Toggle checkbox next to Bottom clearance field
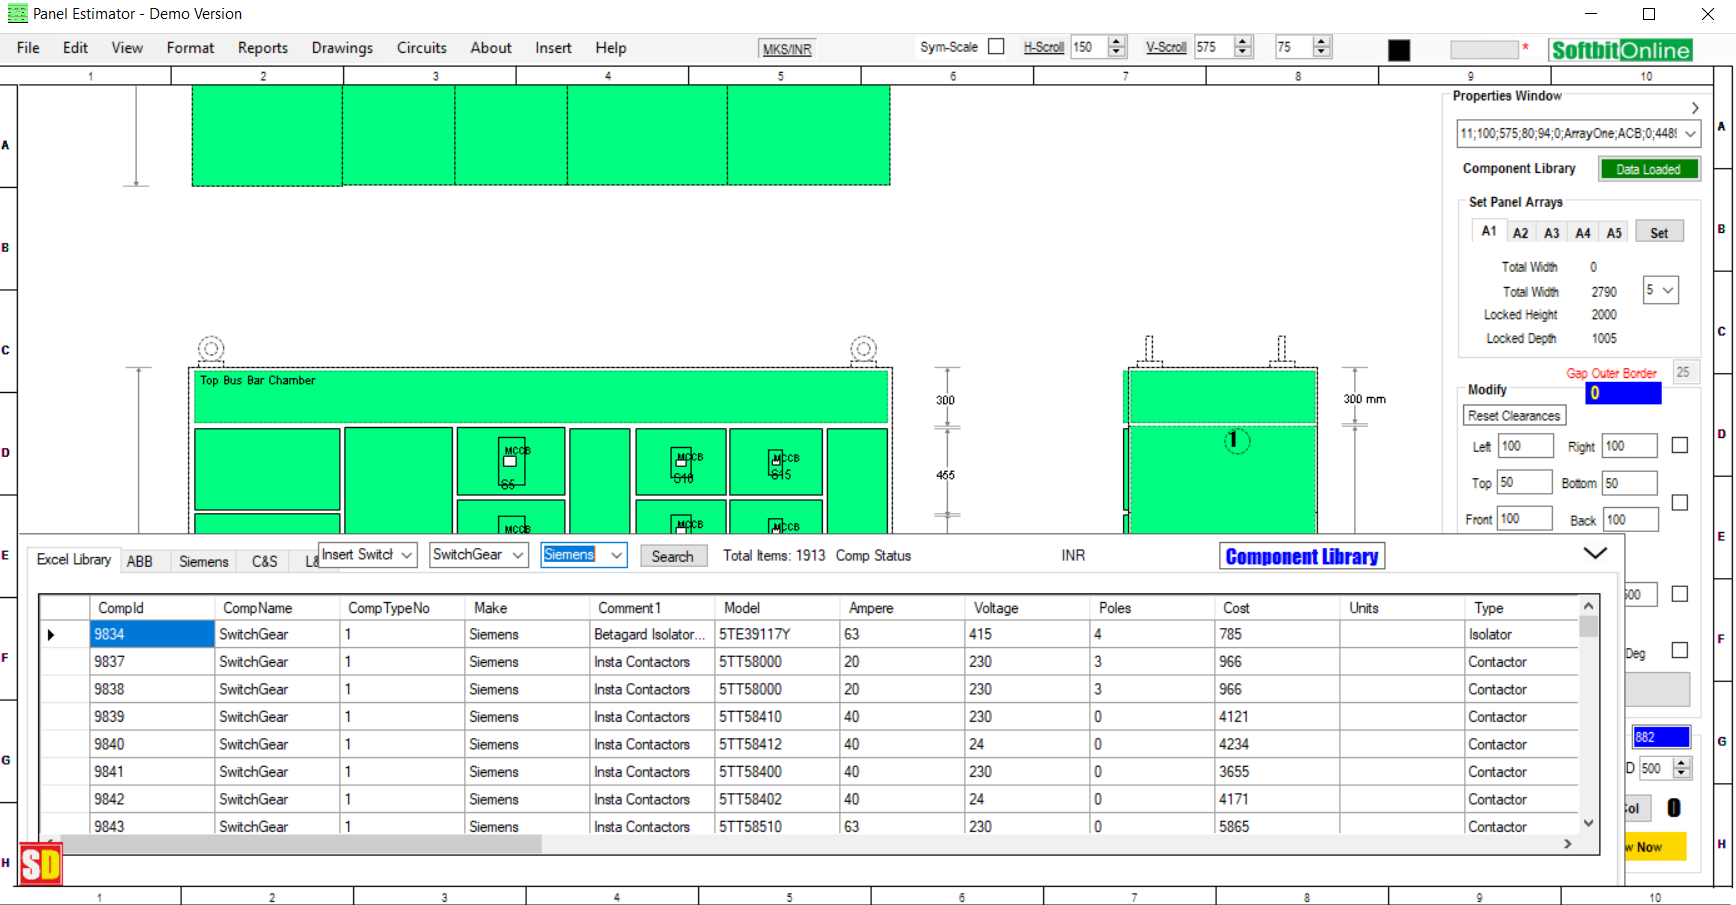The image size is (1736, 905). click(x=1680, y=502)
